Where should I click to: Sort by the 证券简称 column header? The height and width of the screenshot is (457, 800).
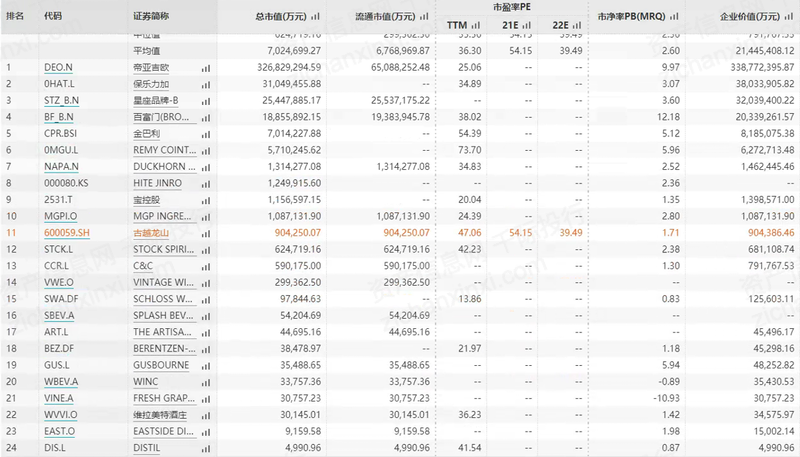pyautogui.click(x=151, y=16)
